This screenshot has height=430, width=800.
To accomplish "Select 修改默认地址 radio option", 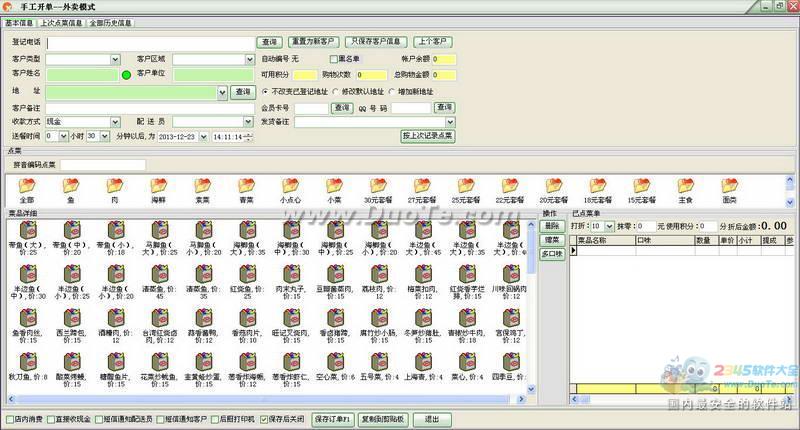I will (333, 91).
